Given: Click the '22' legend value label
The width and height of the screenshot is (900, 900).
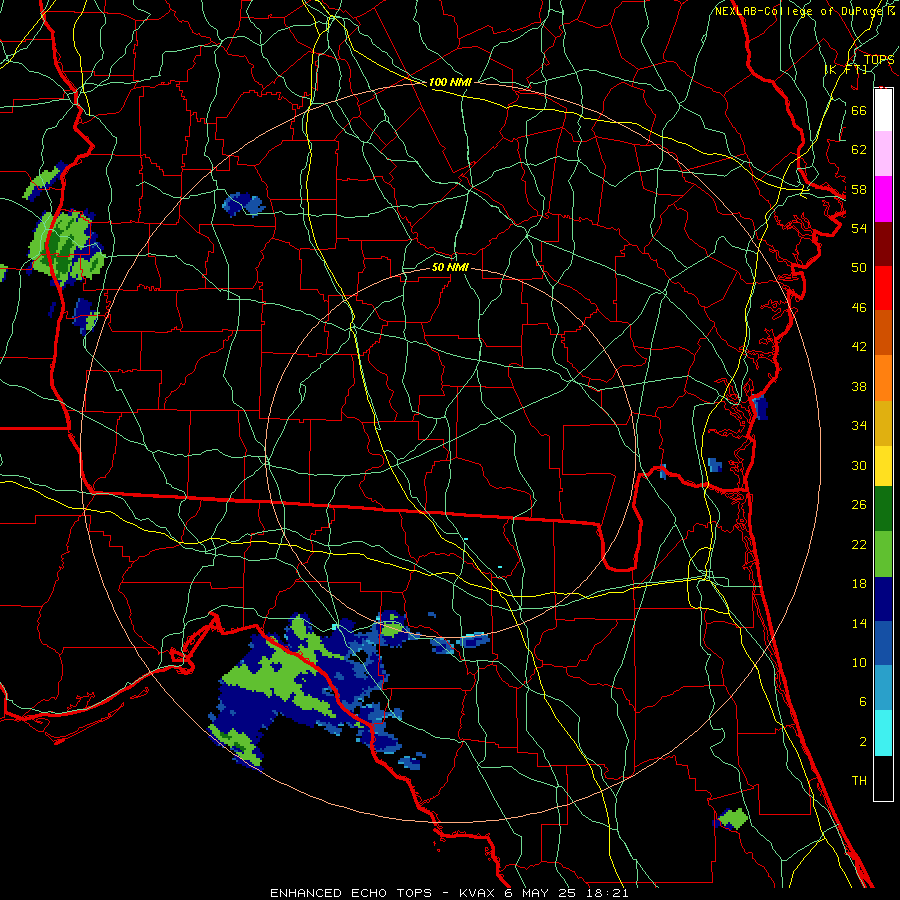Looking at the screenshot, I should coord(859,544).
